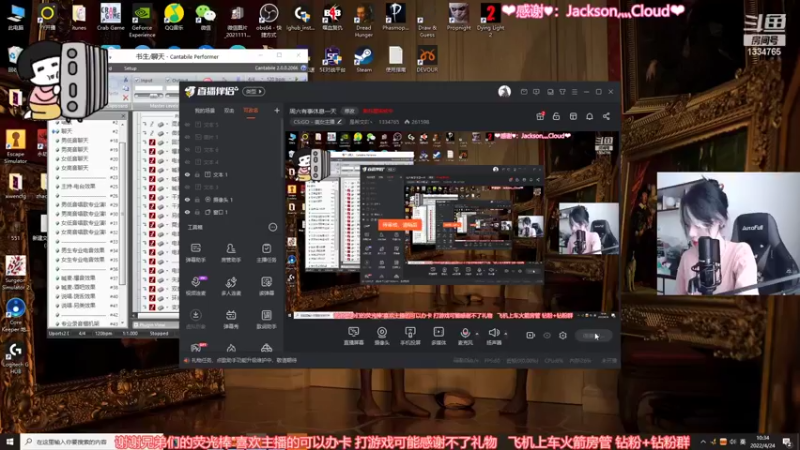Click the obs64 shortcut on the desktop

268,20
